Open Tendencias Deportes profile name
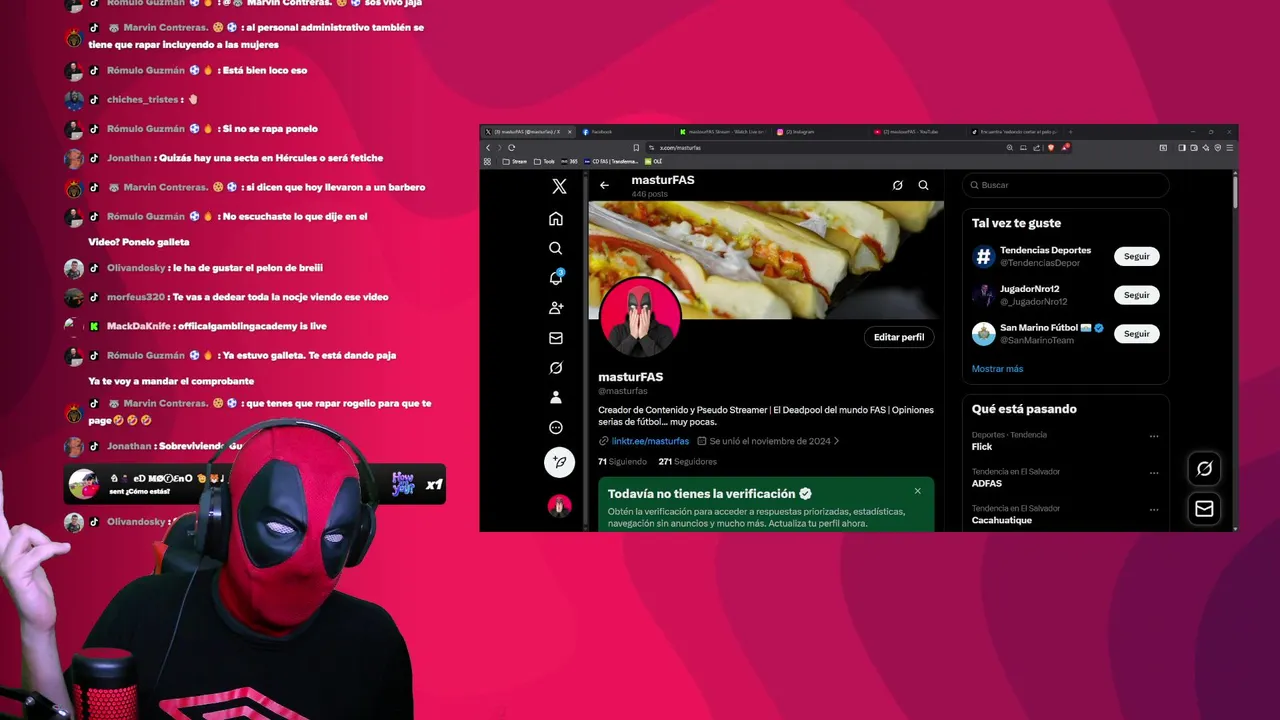The height and width of the screenshot is (720, 1280). 1045,250
